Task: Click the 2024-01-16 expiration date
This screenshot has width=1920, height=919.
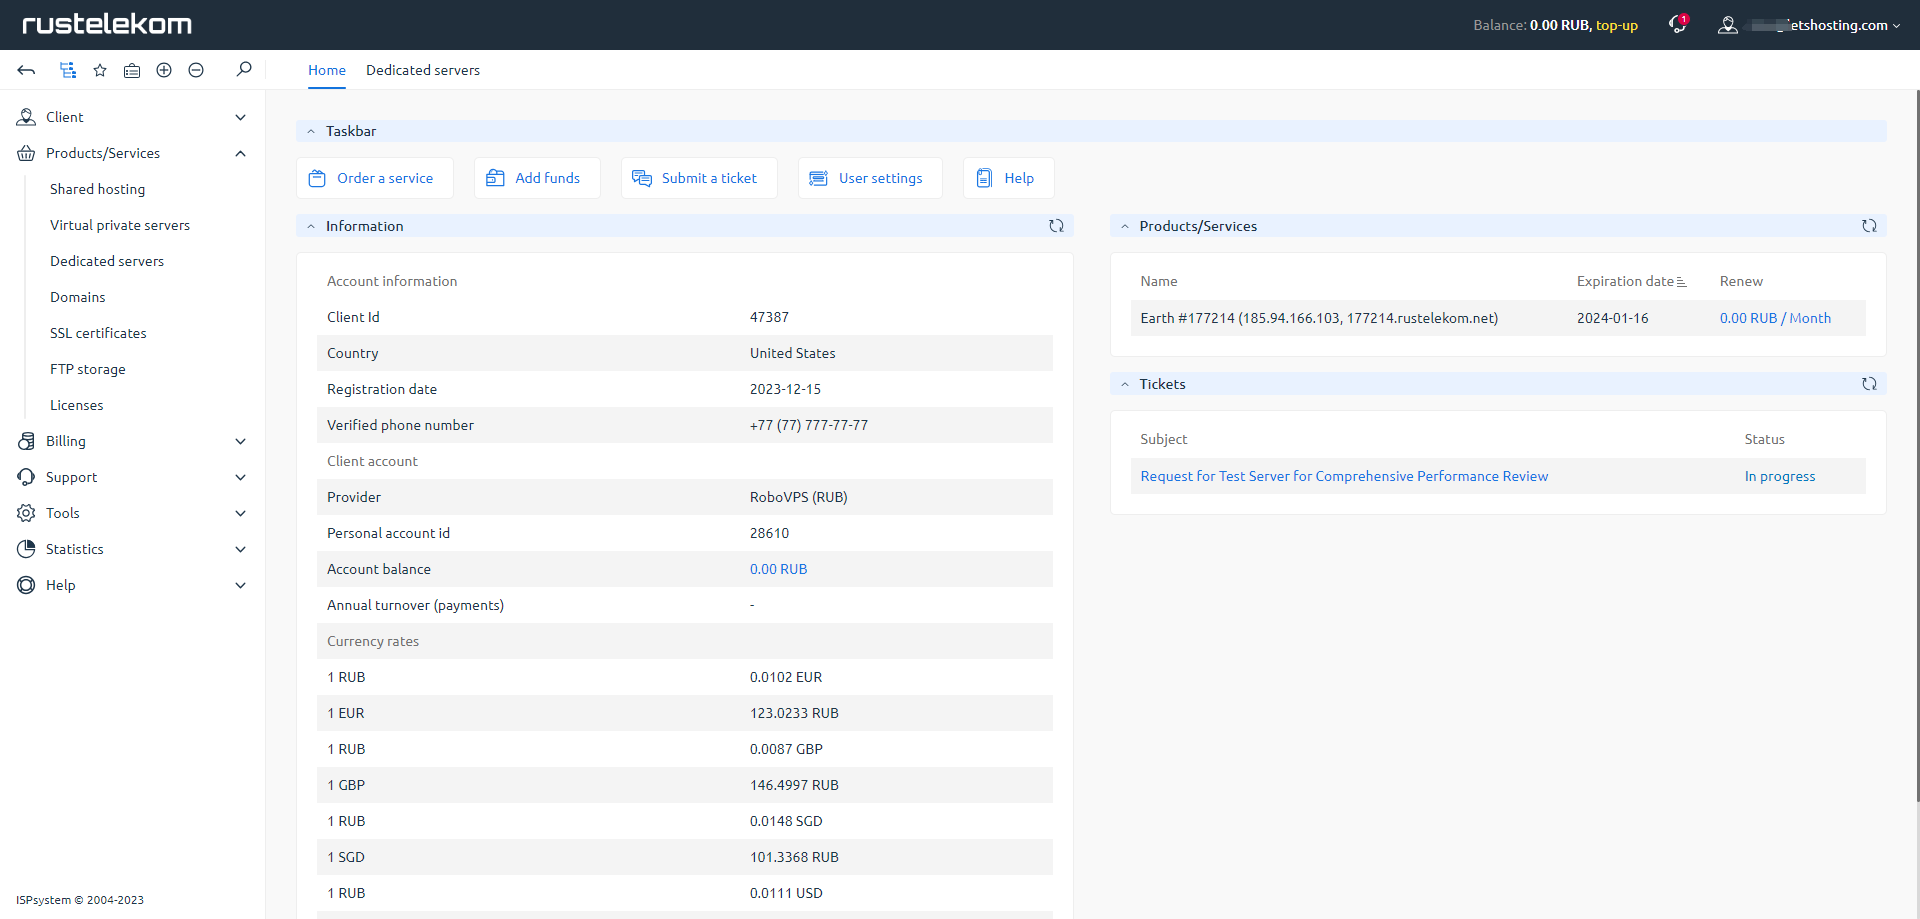Action: tap(1612, 318)
